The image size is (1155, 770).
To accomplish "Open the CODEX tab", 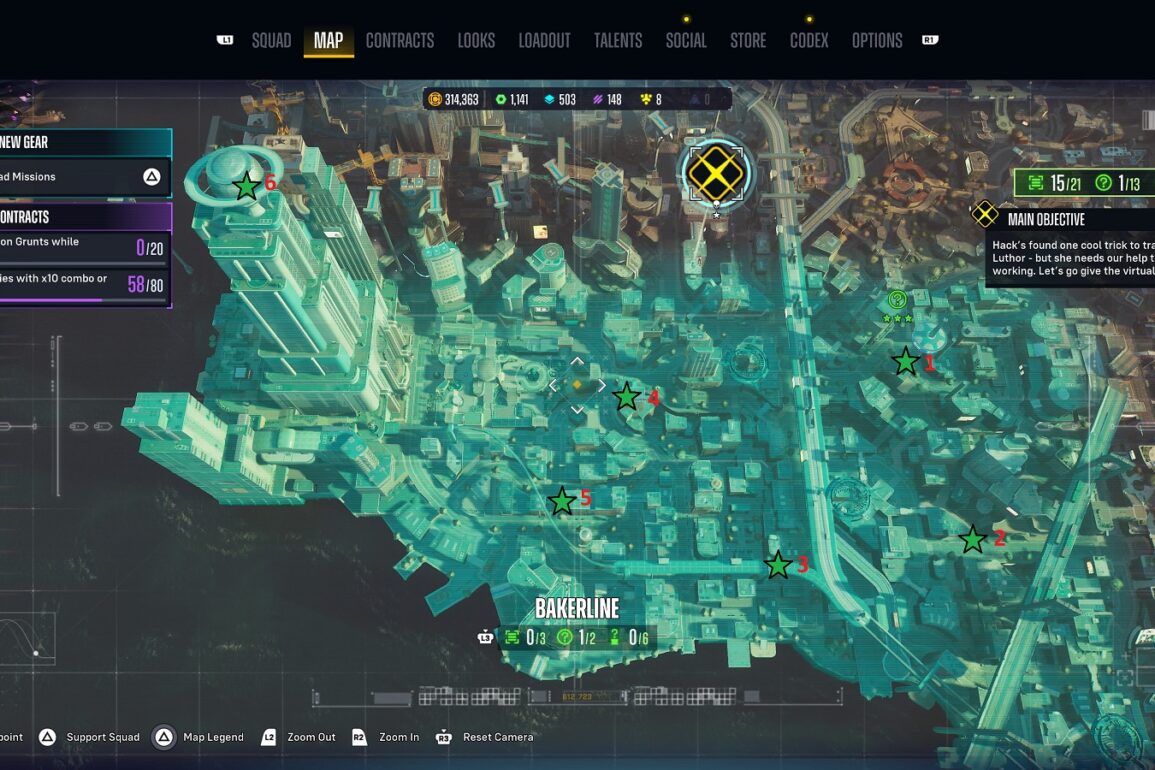I will (x=809, y=41).
